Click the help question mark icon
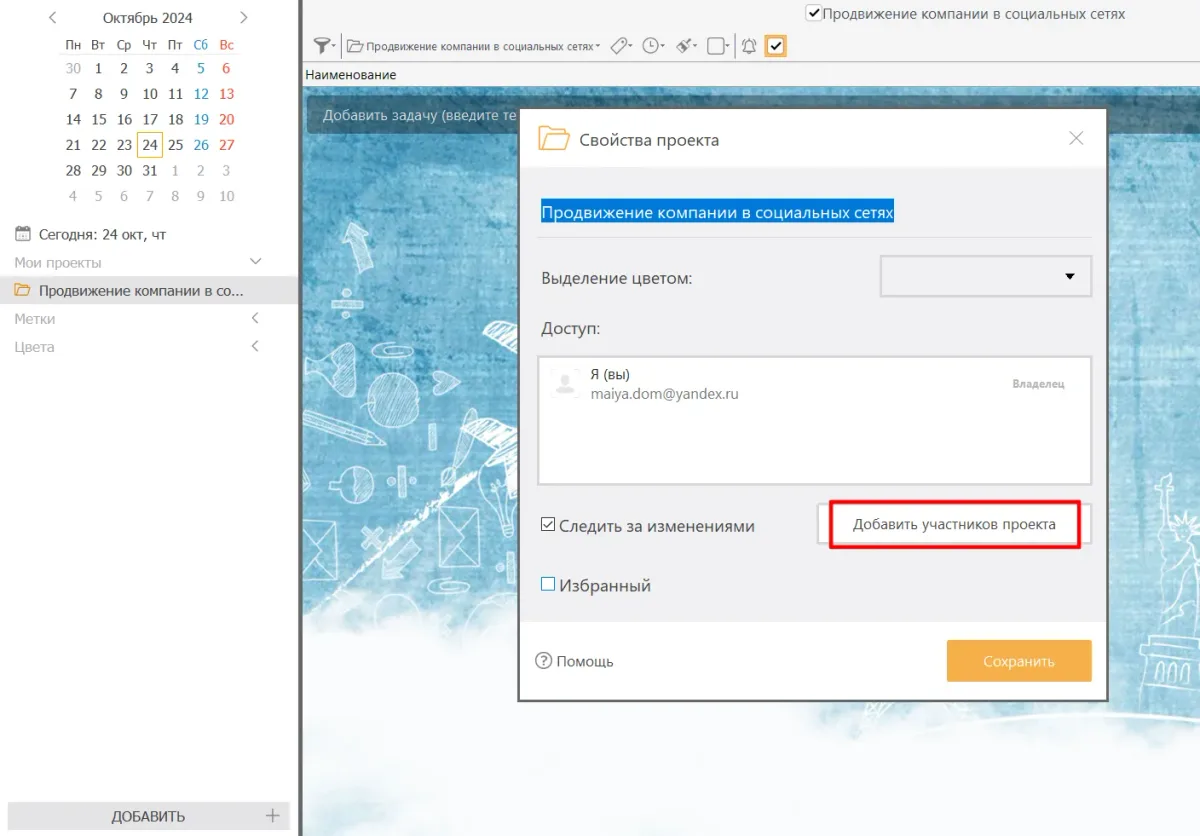Screen dimensions: 1200x836 click(x=544, y=661)
